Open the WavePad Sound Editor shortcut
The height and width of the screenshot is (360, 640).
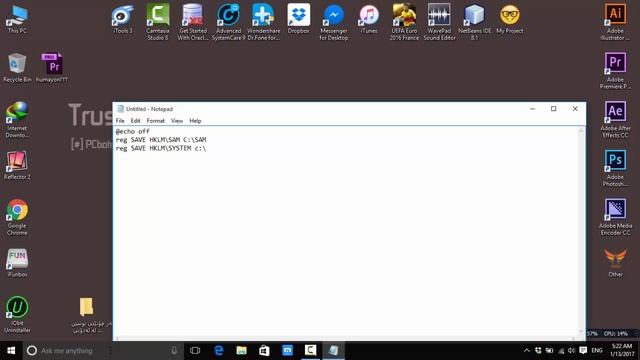pos(439,22)
